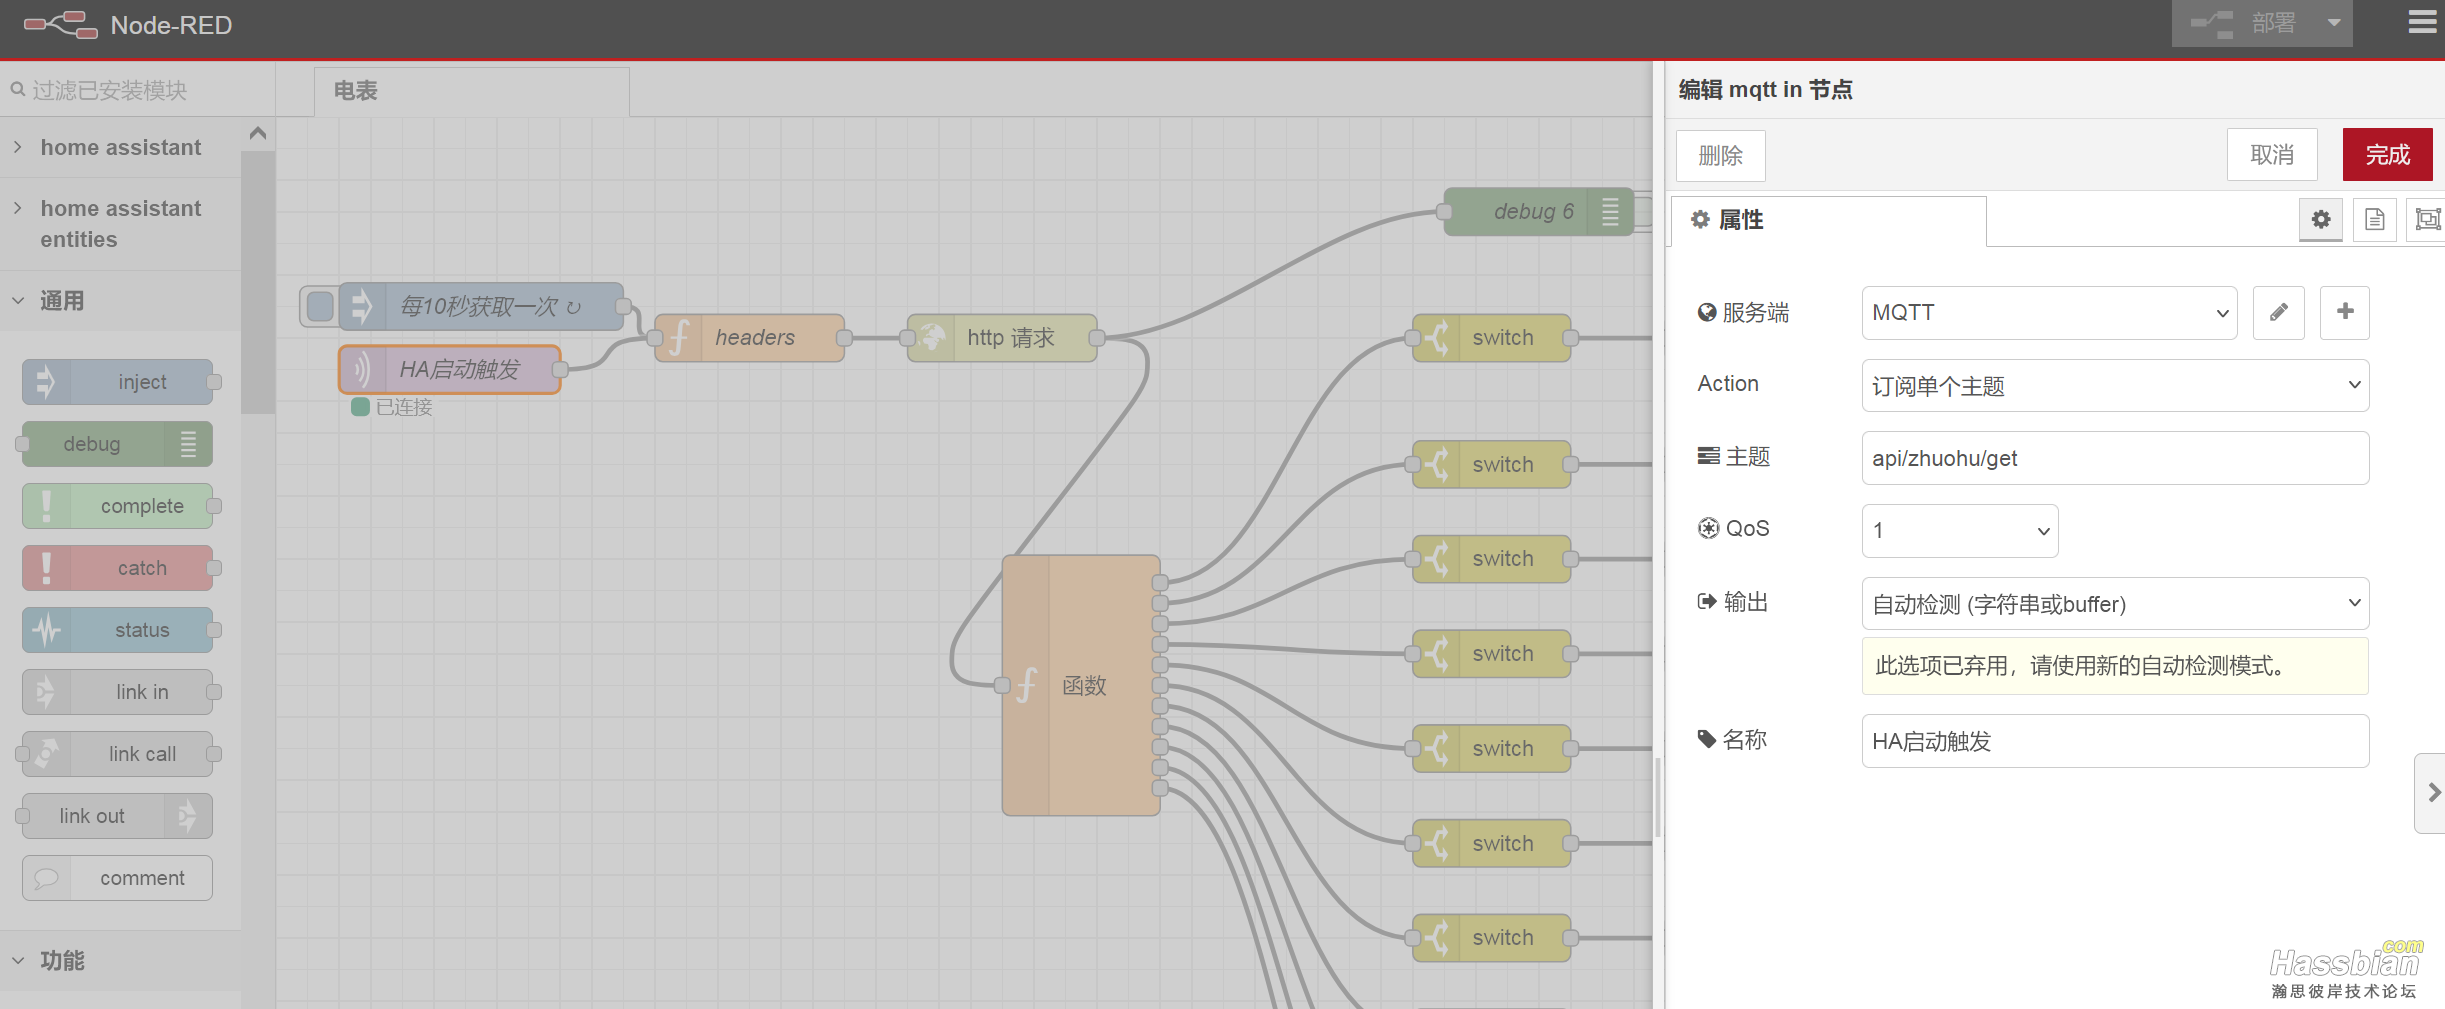Open deploy options dropdown arrow
Screen dimensions: 2445x1009
coord(2334,23)
